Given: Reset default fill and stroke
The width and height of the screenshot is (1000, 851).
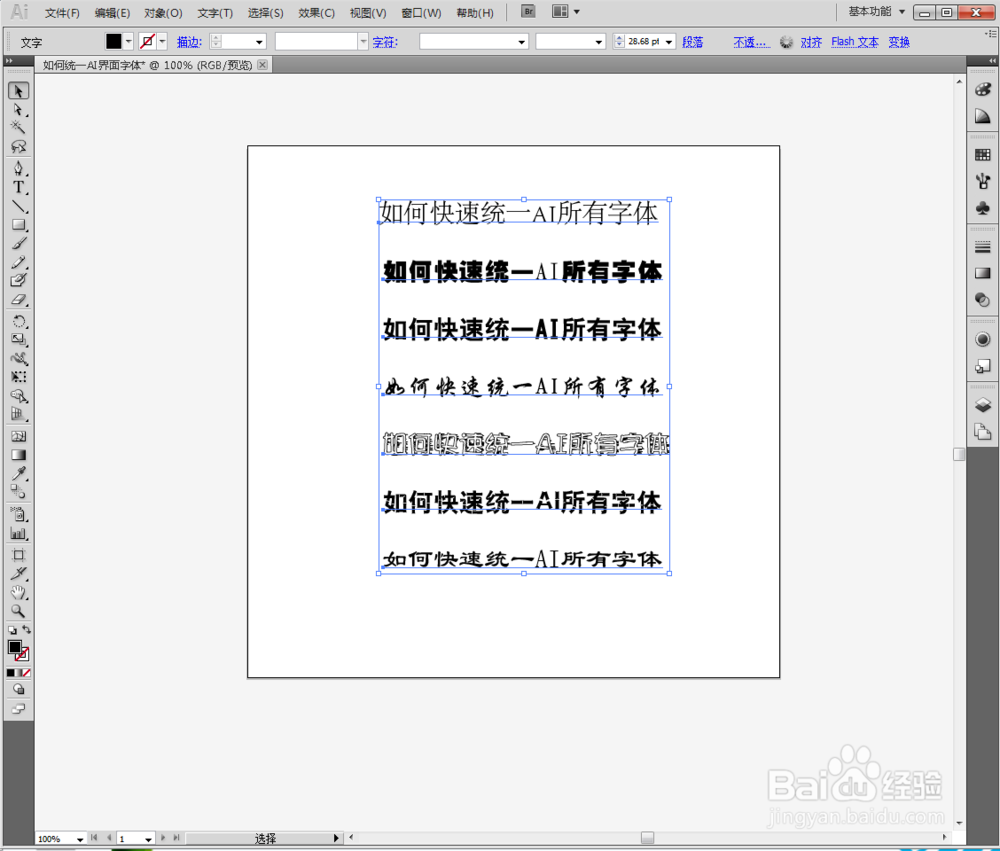Looking at the screenshot, I should [x=12, y=630].
